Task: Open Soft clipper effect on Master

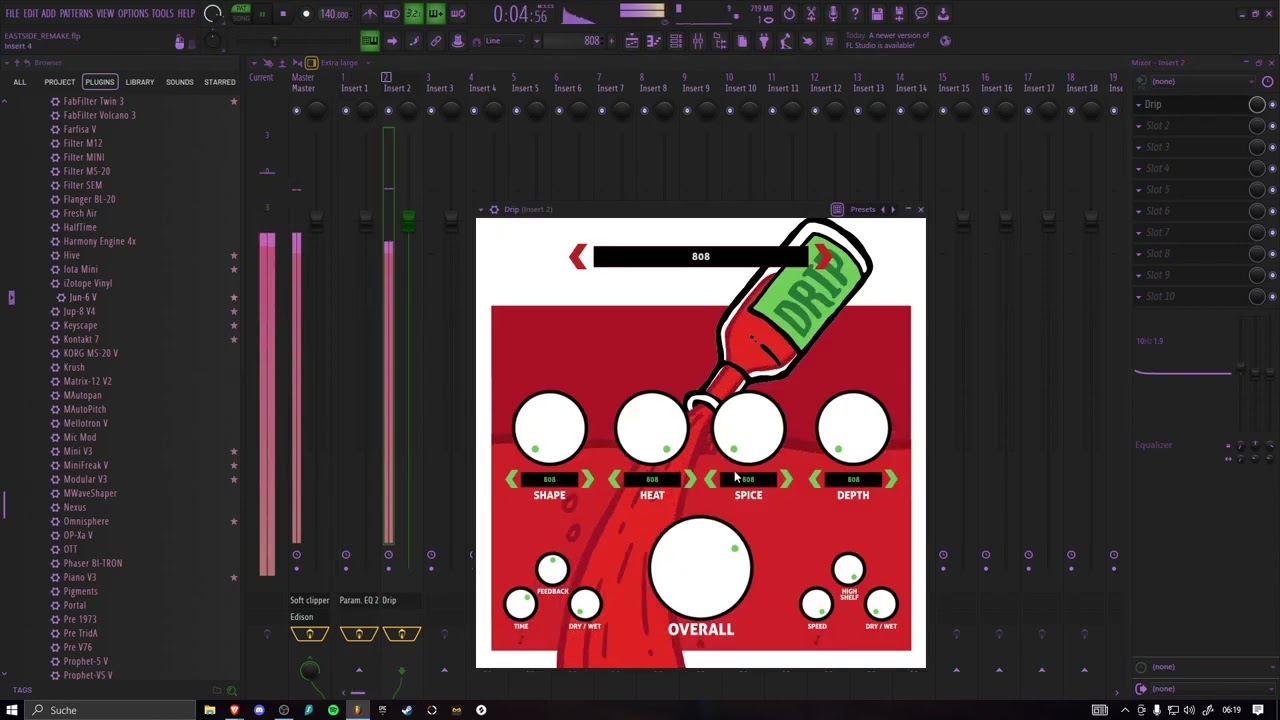Action: tap(310, 600)
